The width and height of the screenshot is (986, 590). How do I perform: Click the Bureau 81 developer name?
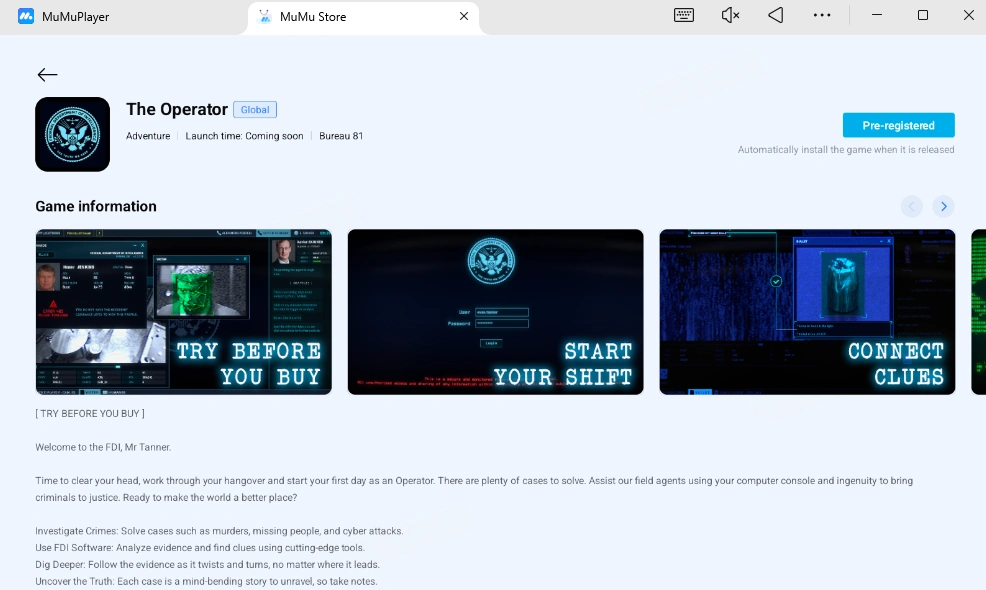tap(341, 136)
